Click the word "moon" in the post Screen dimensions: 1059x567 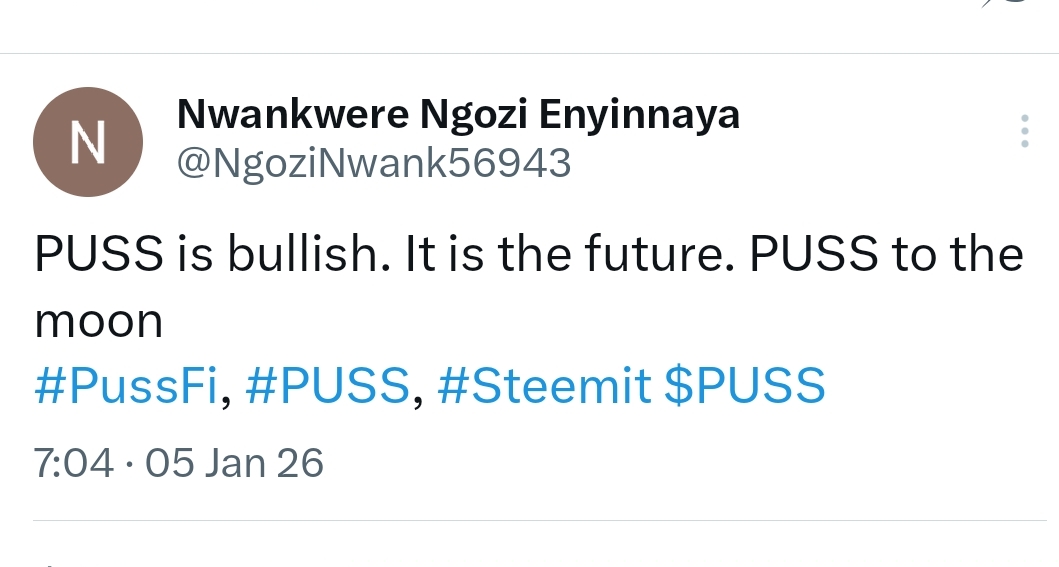pos(98,320)
